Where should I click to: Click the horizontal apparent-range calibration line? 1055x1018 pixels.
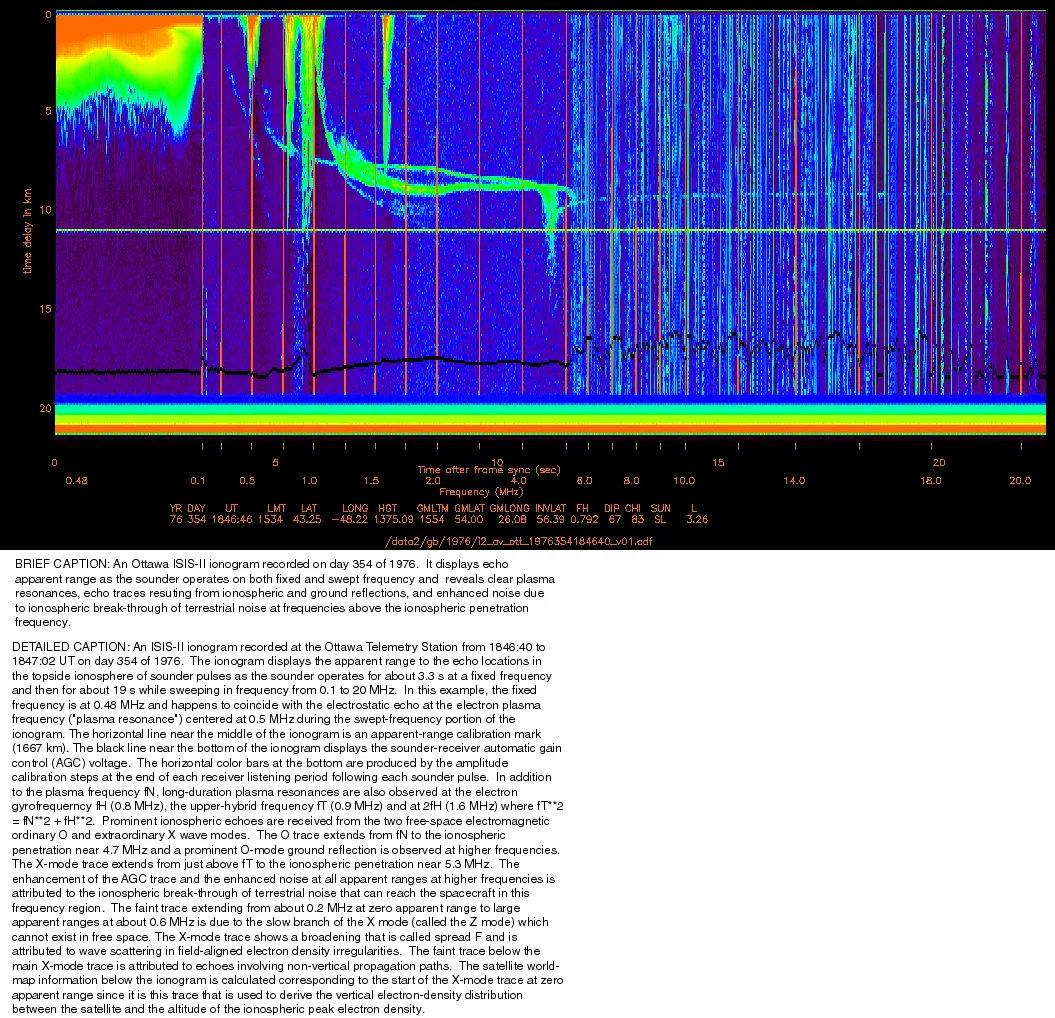550,231
